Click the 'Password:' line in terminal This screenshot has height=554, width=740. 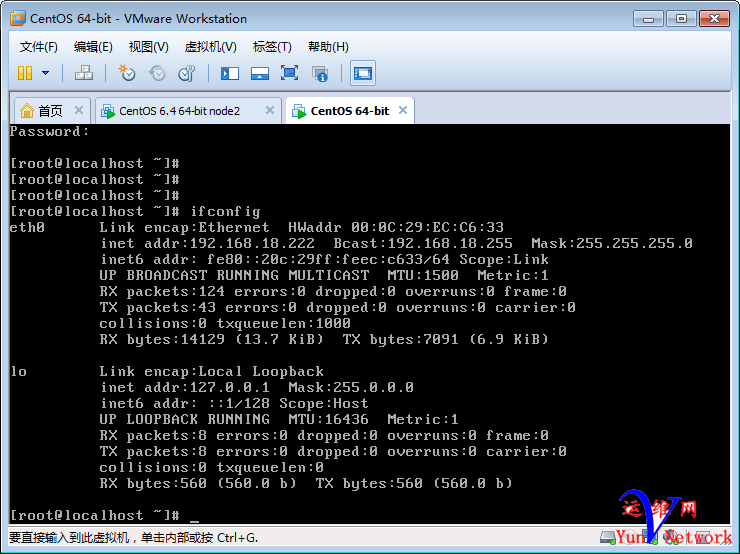(49, 132)
